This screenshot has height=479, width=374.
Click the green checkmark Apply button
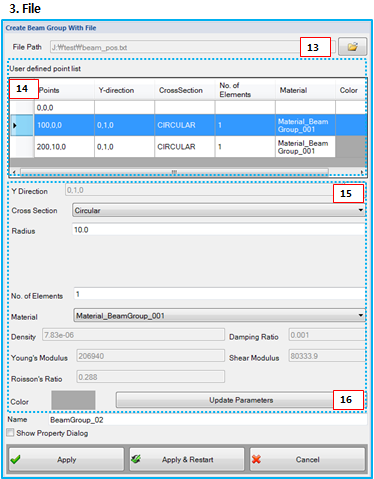[x=66, y=459]
